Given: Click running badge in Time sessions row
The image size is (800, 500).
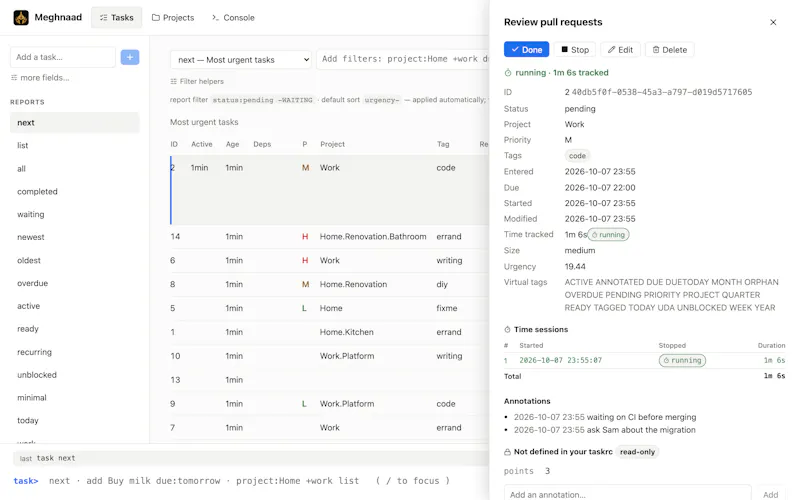Looking at the screenshot, I should coord(682,360).
